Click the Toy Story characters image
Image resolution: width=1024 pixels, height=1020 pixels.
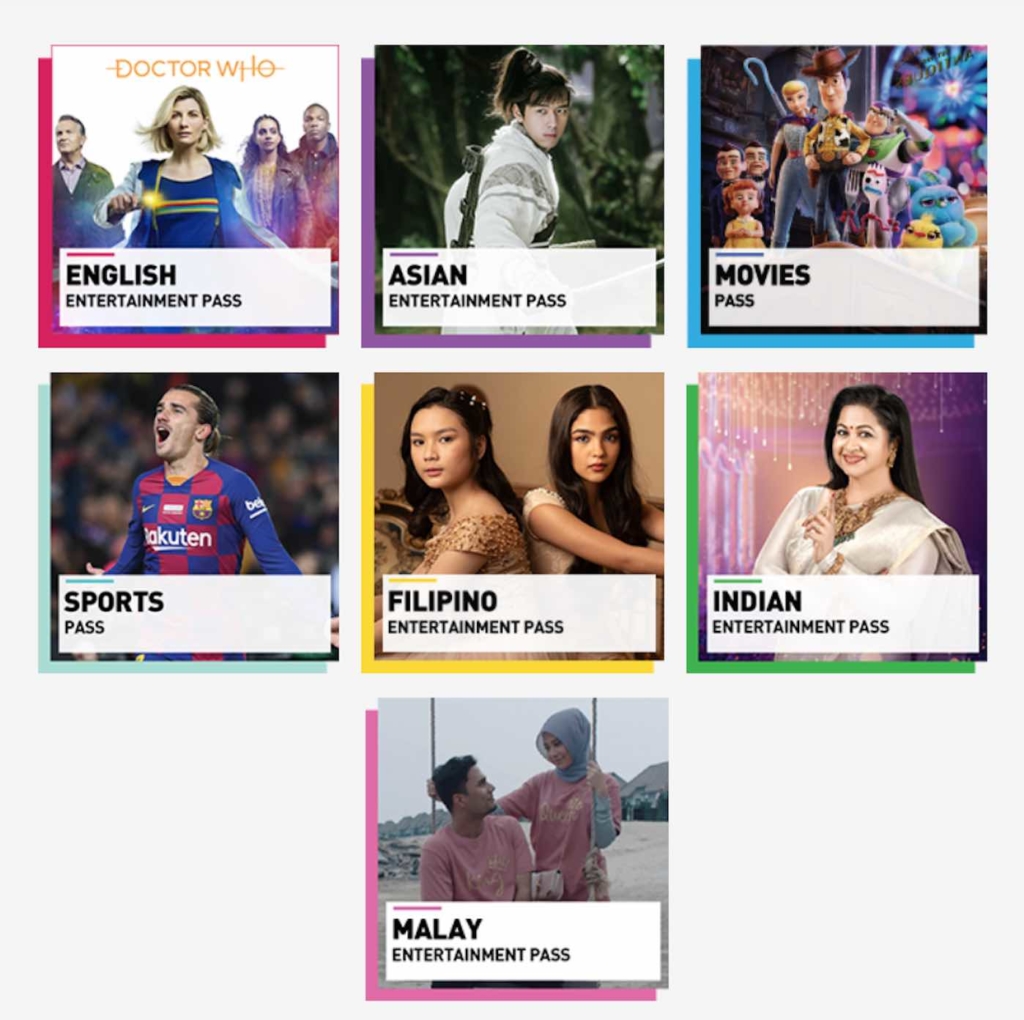pyautogui.click(x=844, y=147)
